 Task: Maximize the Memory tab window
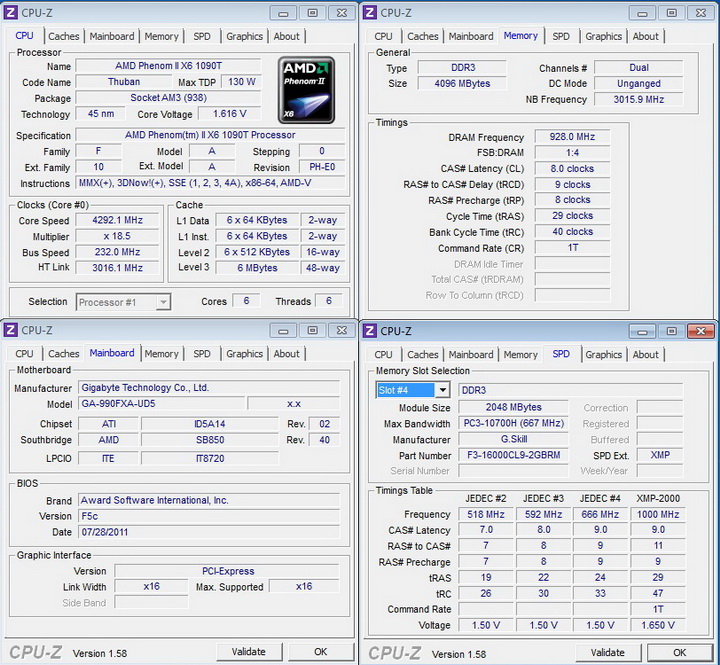point(672,13)
